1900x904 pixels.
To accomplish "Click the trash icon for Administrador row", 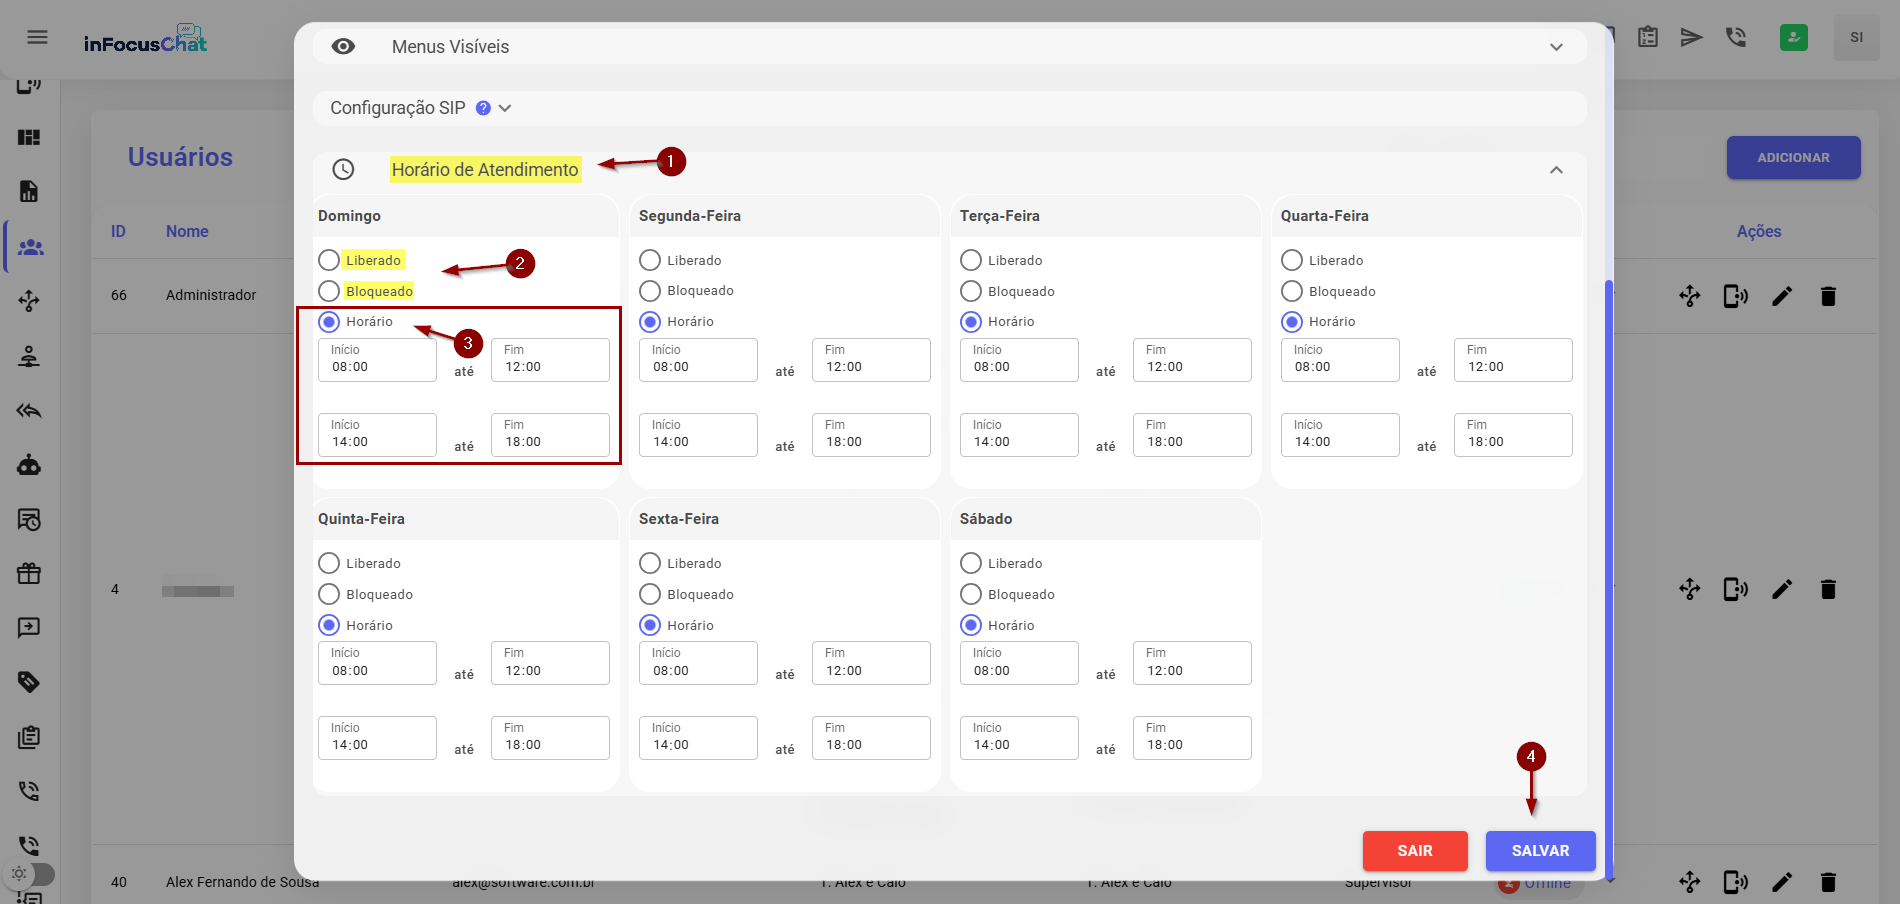I will tap(1828, 296).
